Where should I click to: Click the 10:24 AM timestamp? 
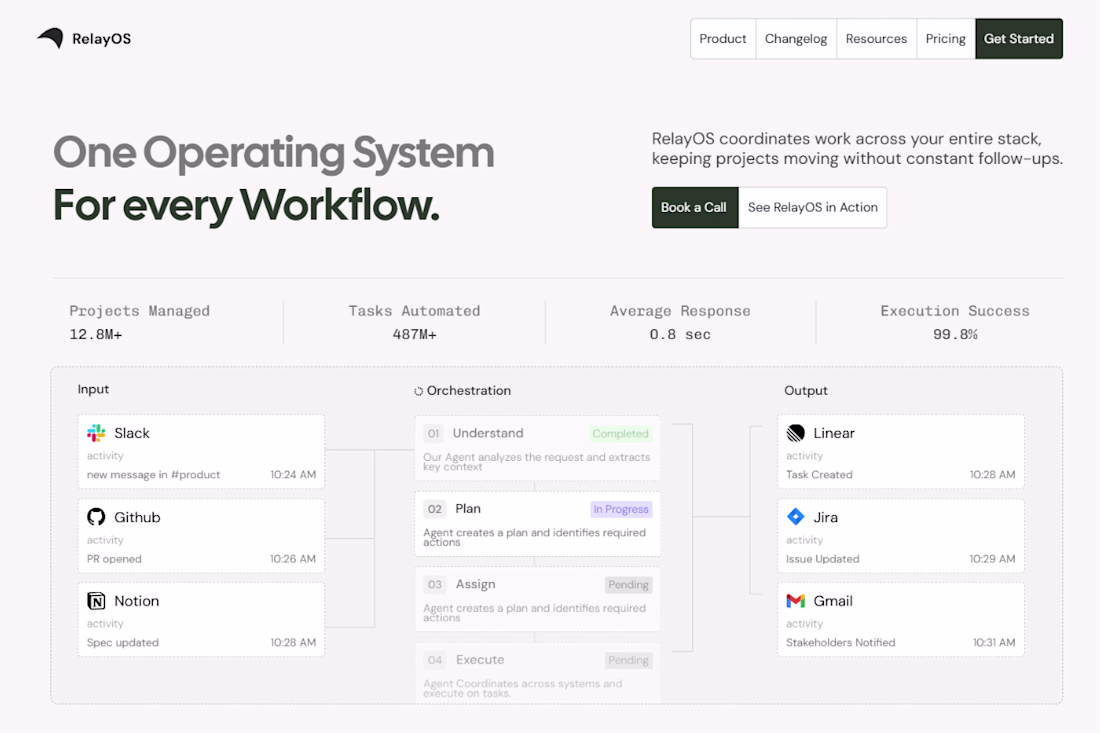pyautogui.click(x=293, y=475)
